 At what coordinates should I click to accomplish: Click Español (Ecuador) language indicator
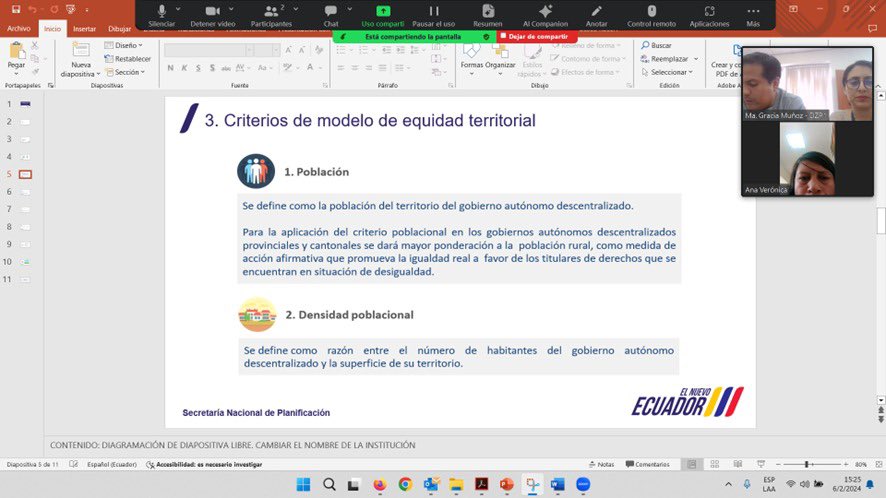(112, 465)
